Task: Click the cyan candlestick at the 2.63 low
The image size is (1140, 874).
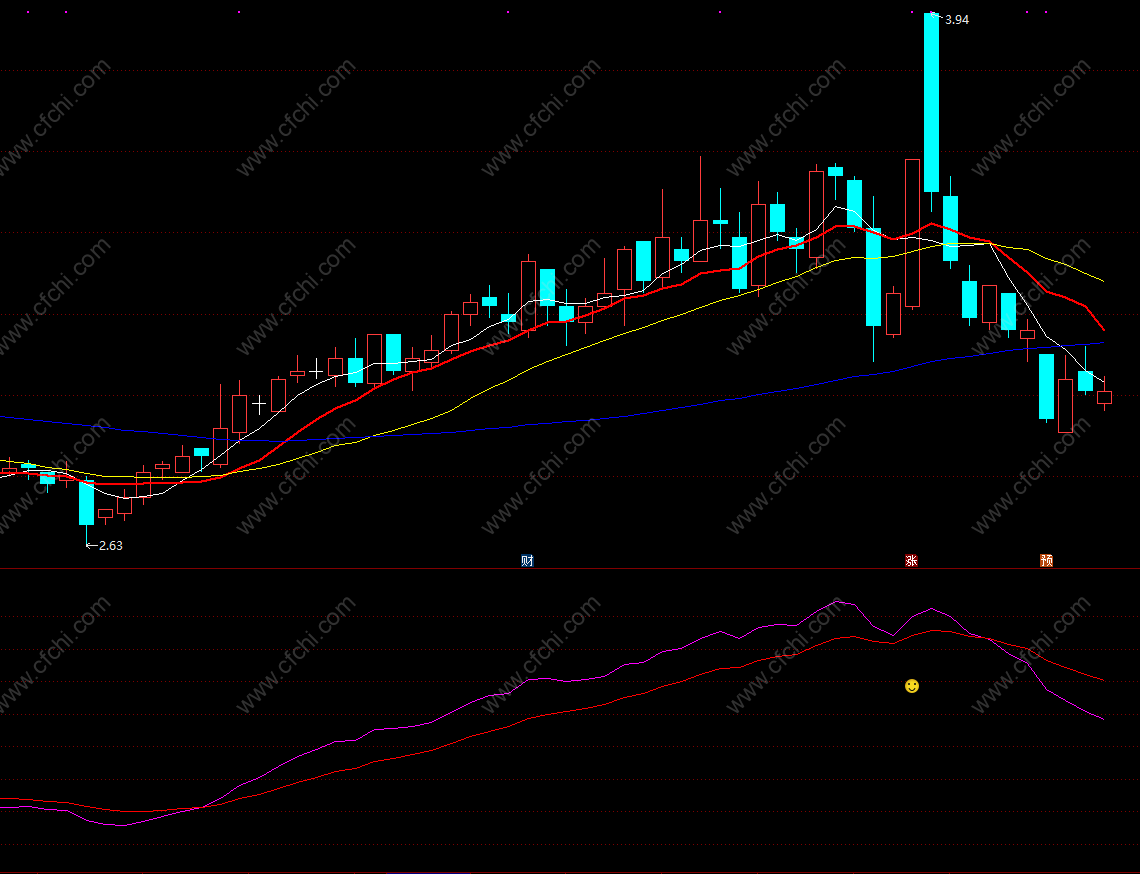Action: coord(87,502)
